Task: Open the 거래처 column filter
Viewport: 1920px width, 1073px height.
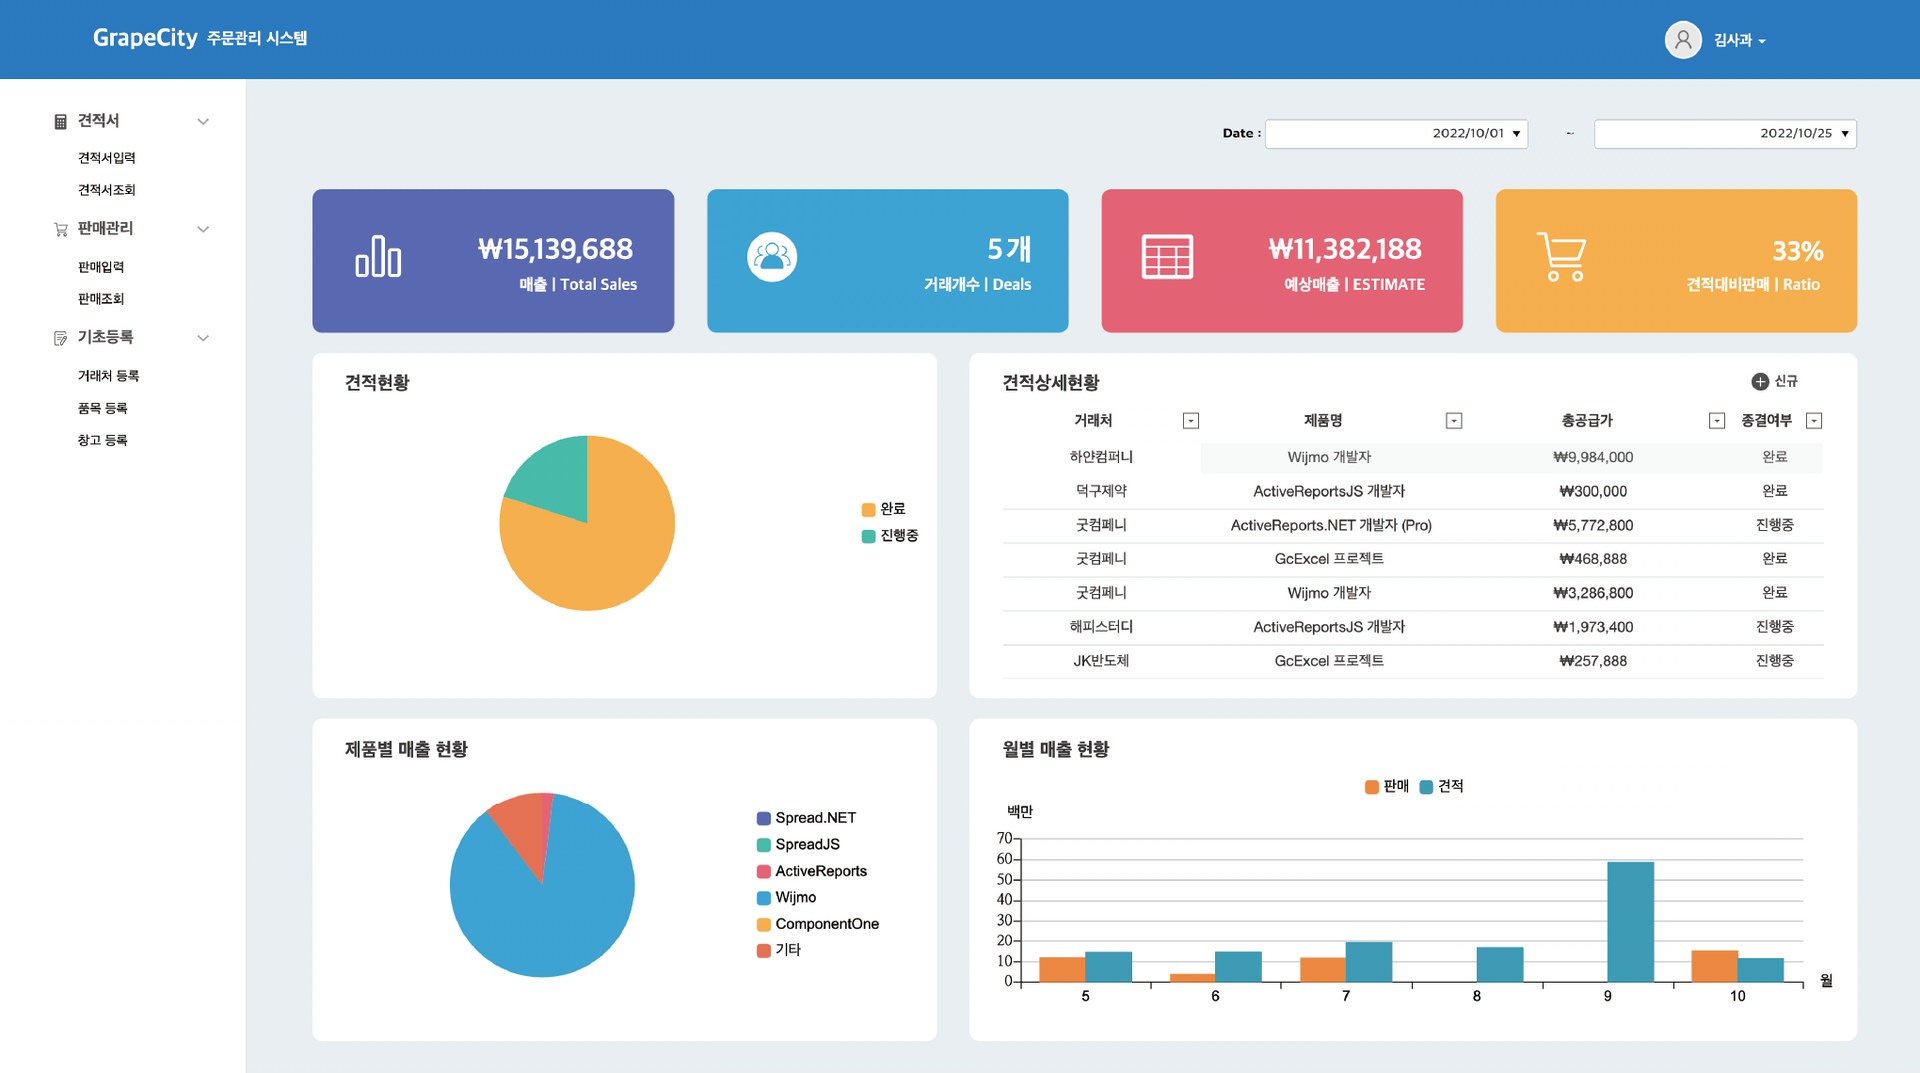Action: pyautogui.click(x=1191, y=421)
